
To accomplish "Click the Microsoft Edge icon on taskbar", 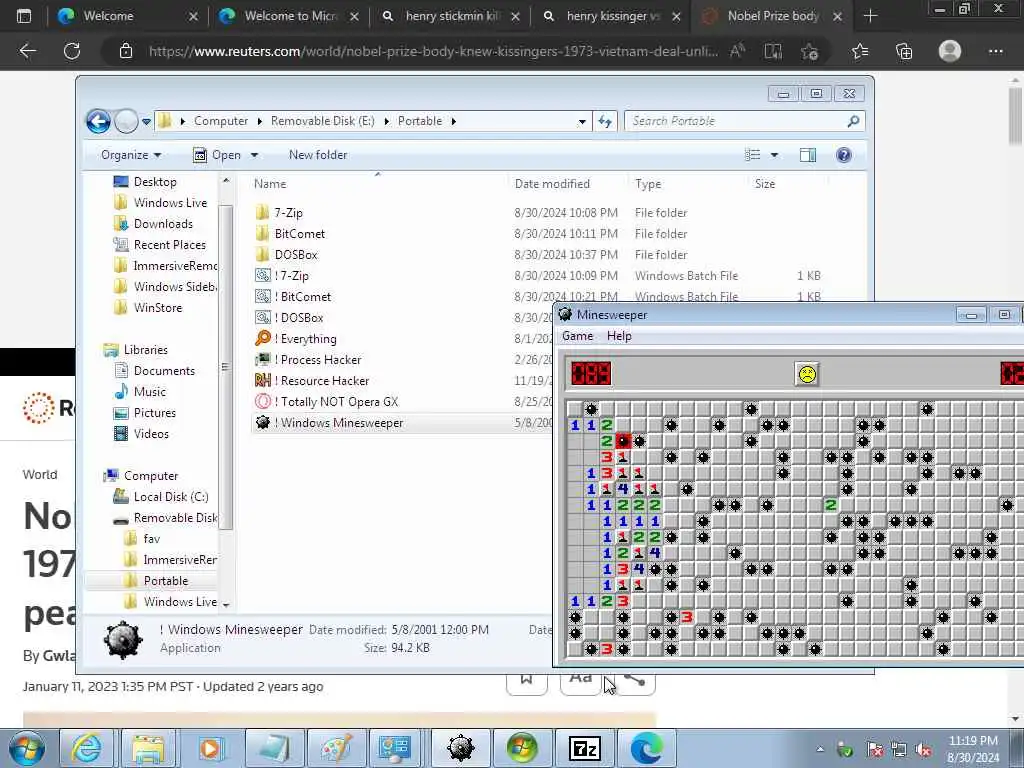I will [x=647, y=748].
